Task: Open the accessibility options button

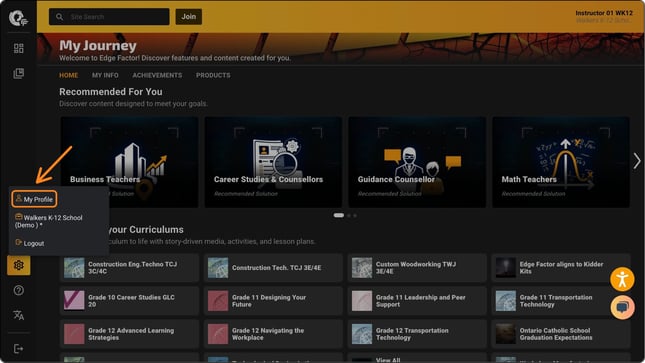Action: click(x=622, y=279)
